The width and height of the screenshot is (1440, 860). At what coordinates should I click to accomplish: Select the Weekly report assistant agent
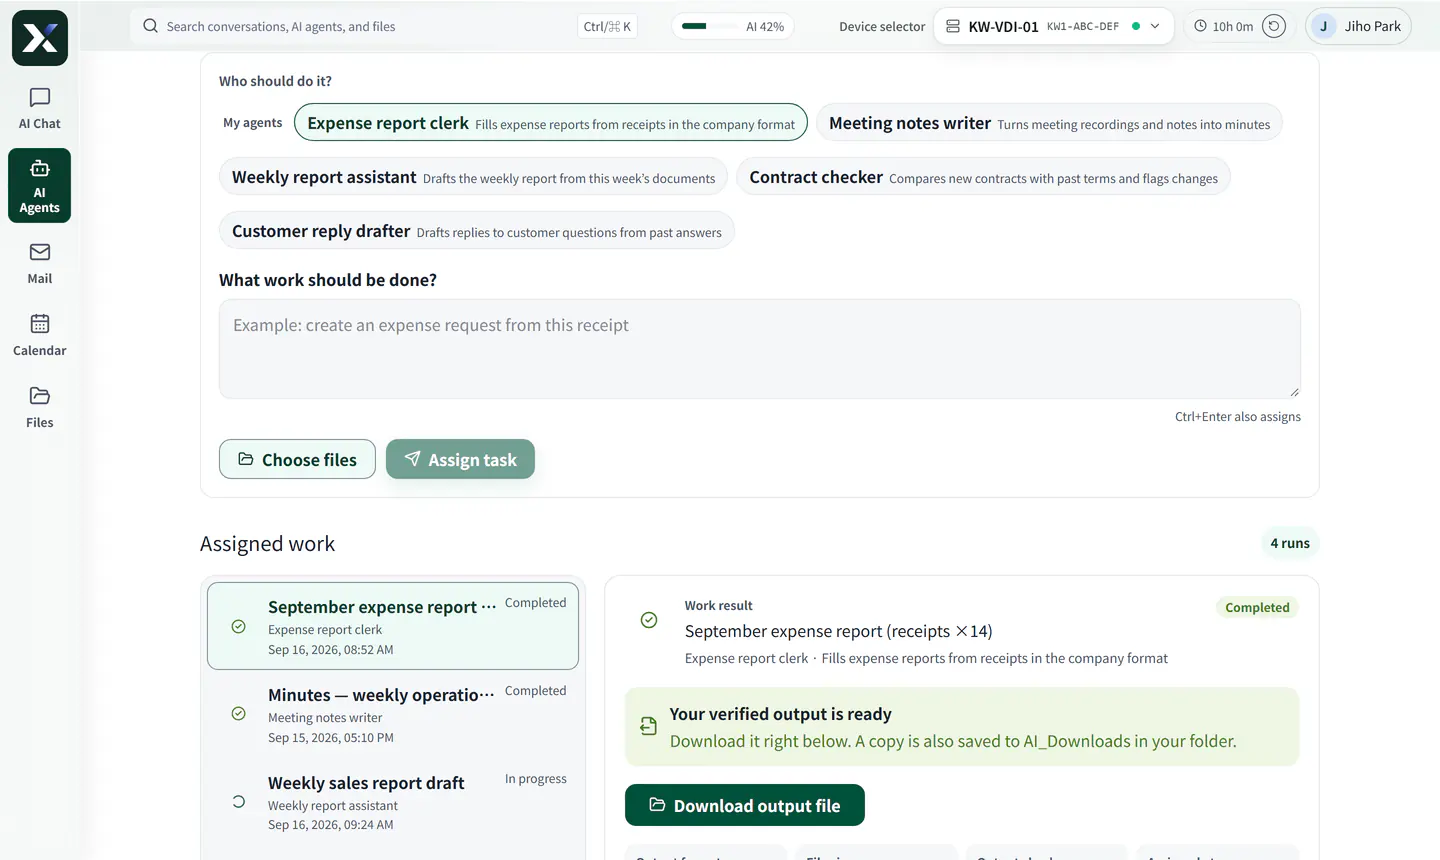(x=473, y=177)
